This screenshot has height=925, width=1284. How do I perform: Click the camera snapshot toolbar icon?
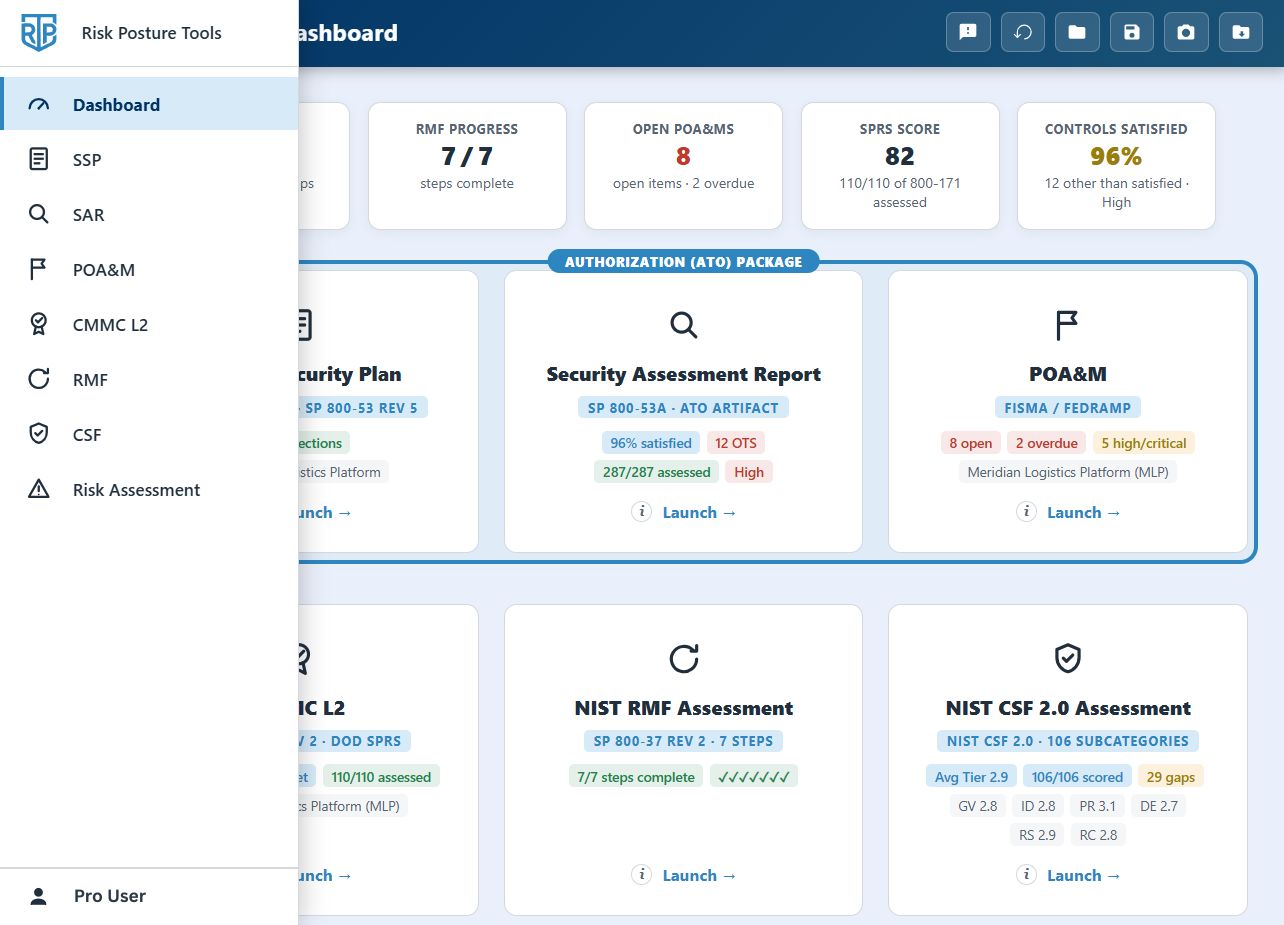1186,32
